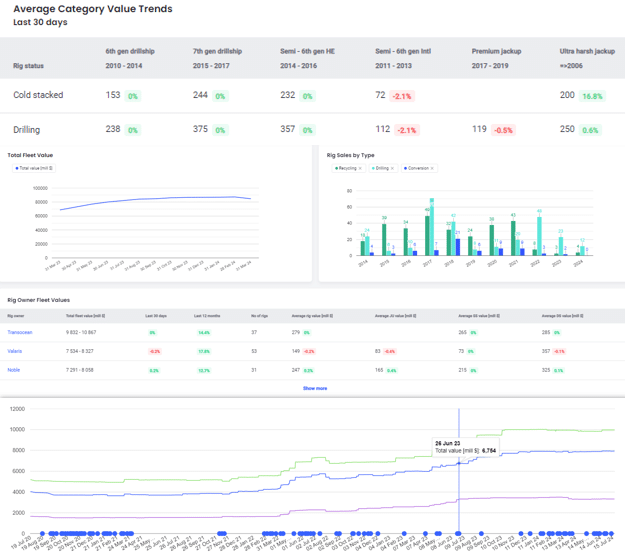Image resolution: width=625 pixels, height=557 pixels.
Task: Toggle Total value legend on fleet chart
Action: click(x=39, y=169)
